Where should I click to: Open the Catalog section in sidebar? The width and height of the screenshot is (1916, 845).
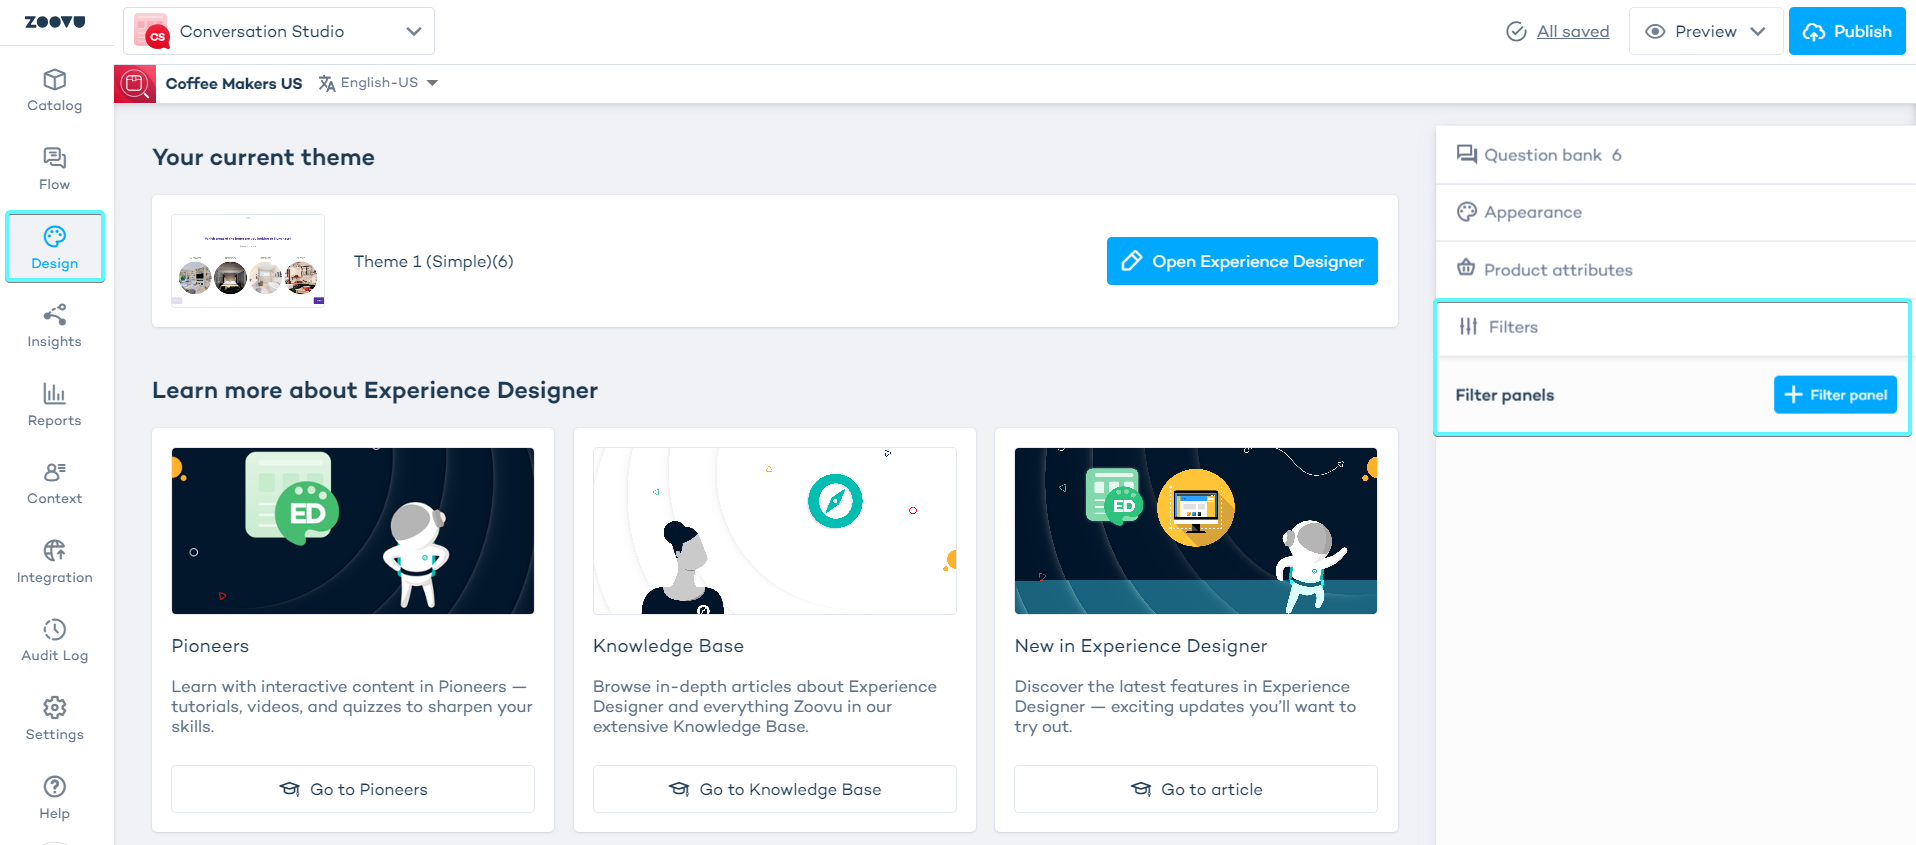(x=54, y=90)
